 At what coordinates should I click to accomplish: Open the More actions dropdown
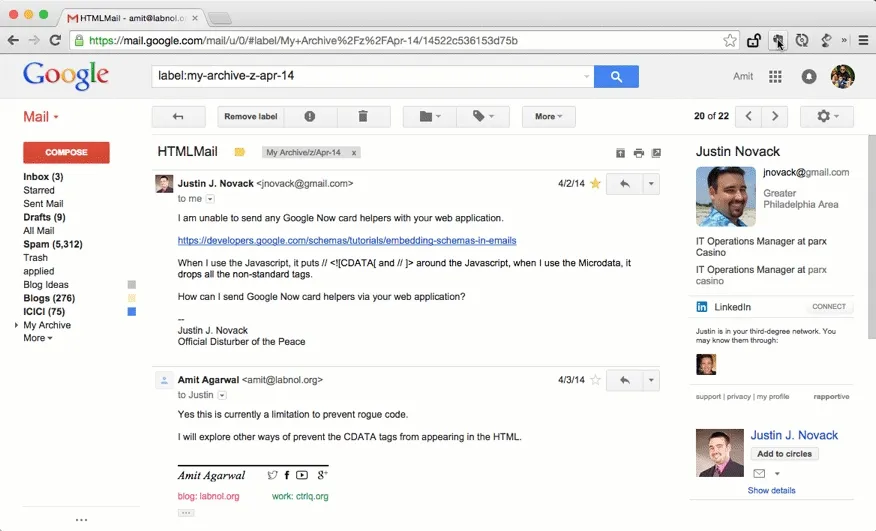[549, 116]
